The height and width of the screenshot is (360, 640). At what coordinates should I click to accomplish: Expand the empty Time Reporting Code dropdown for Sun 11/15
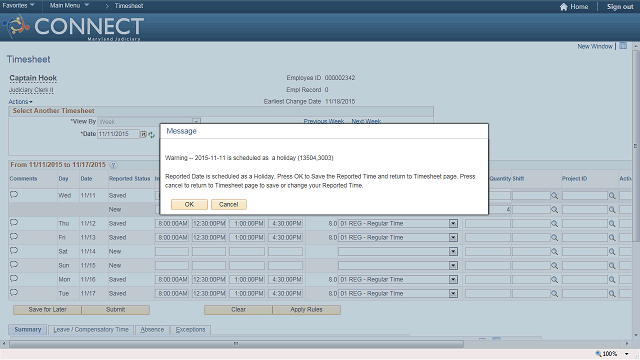tap(453, 266)
